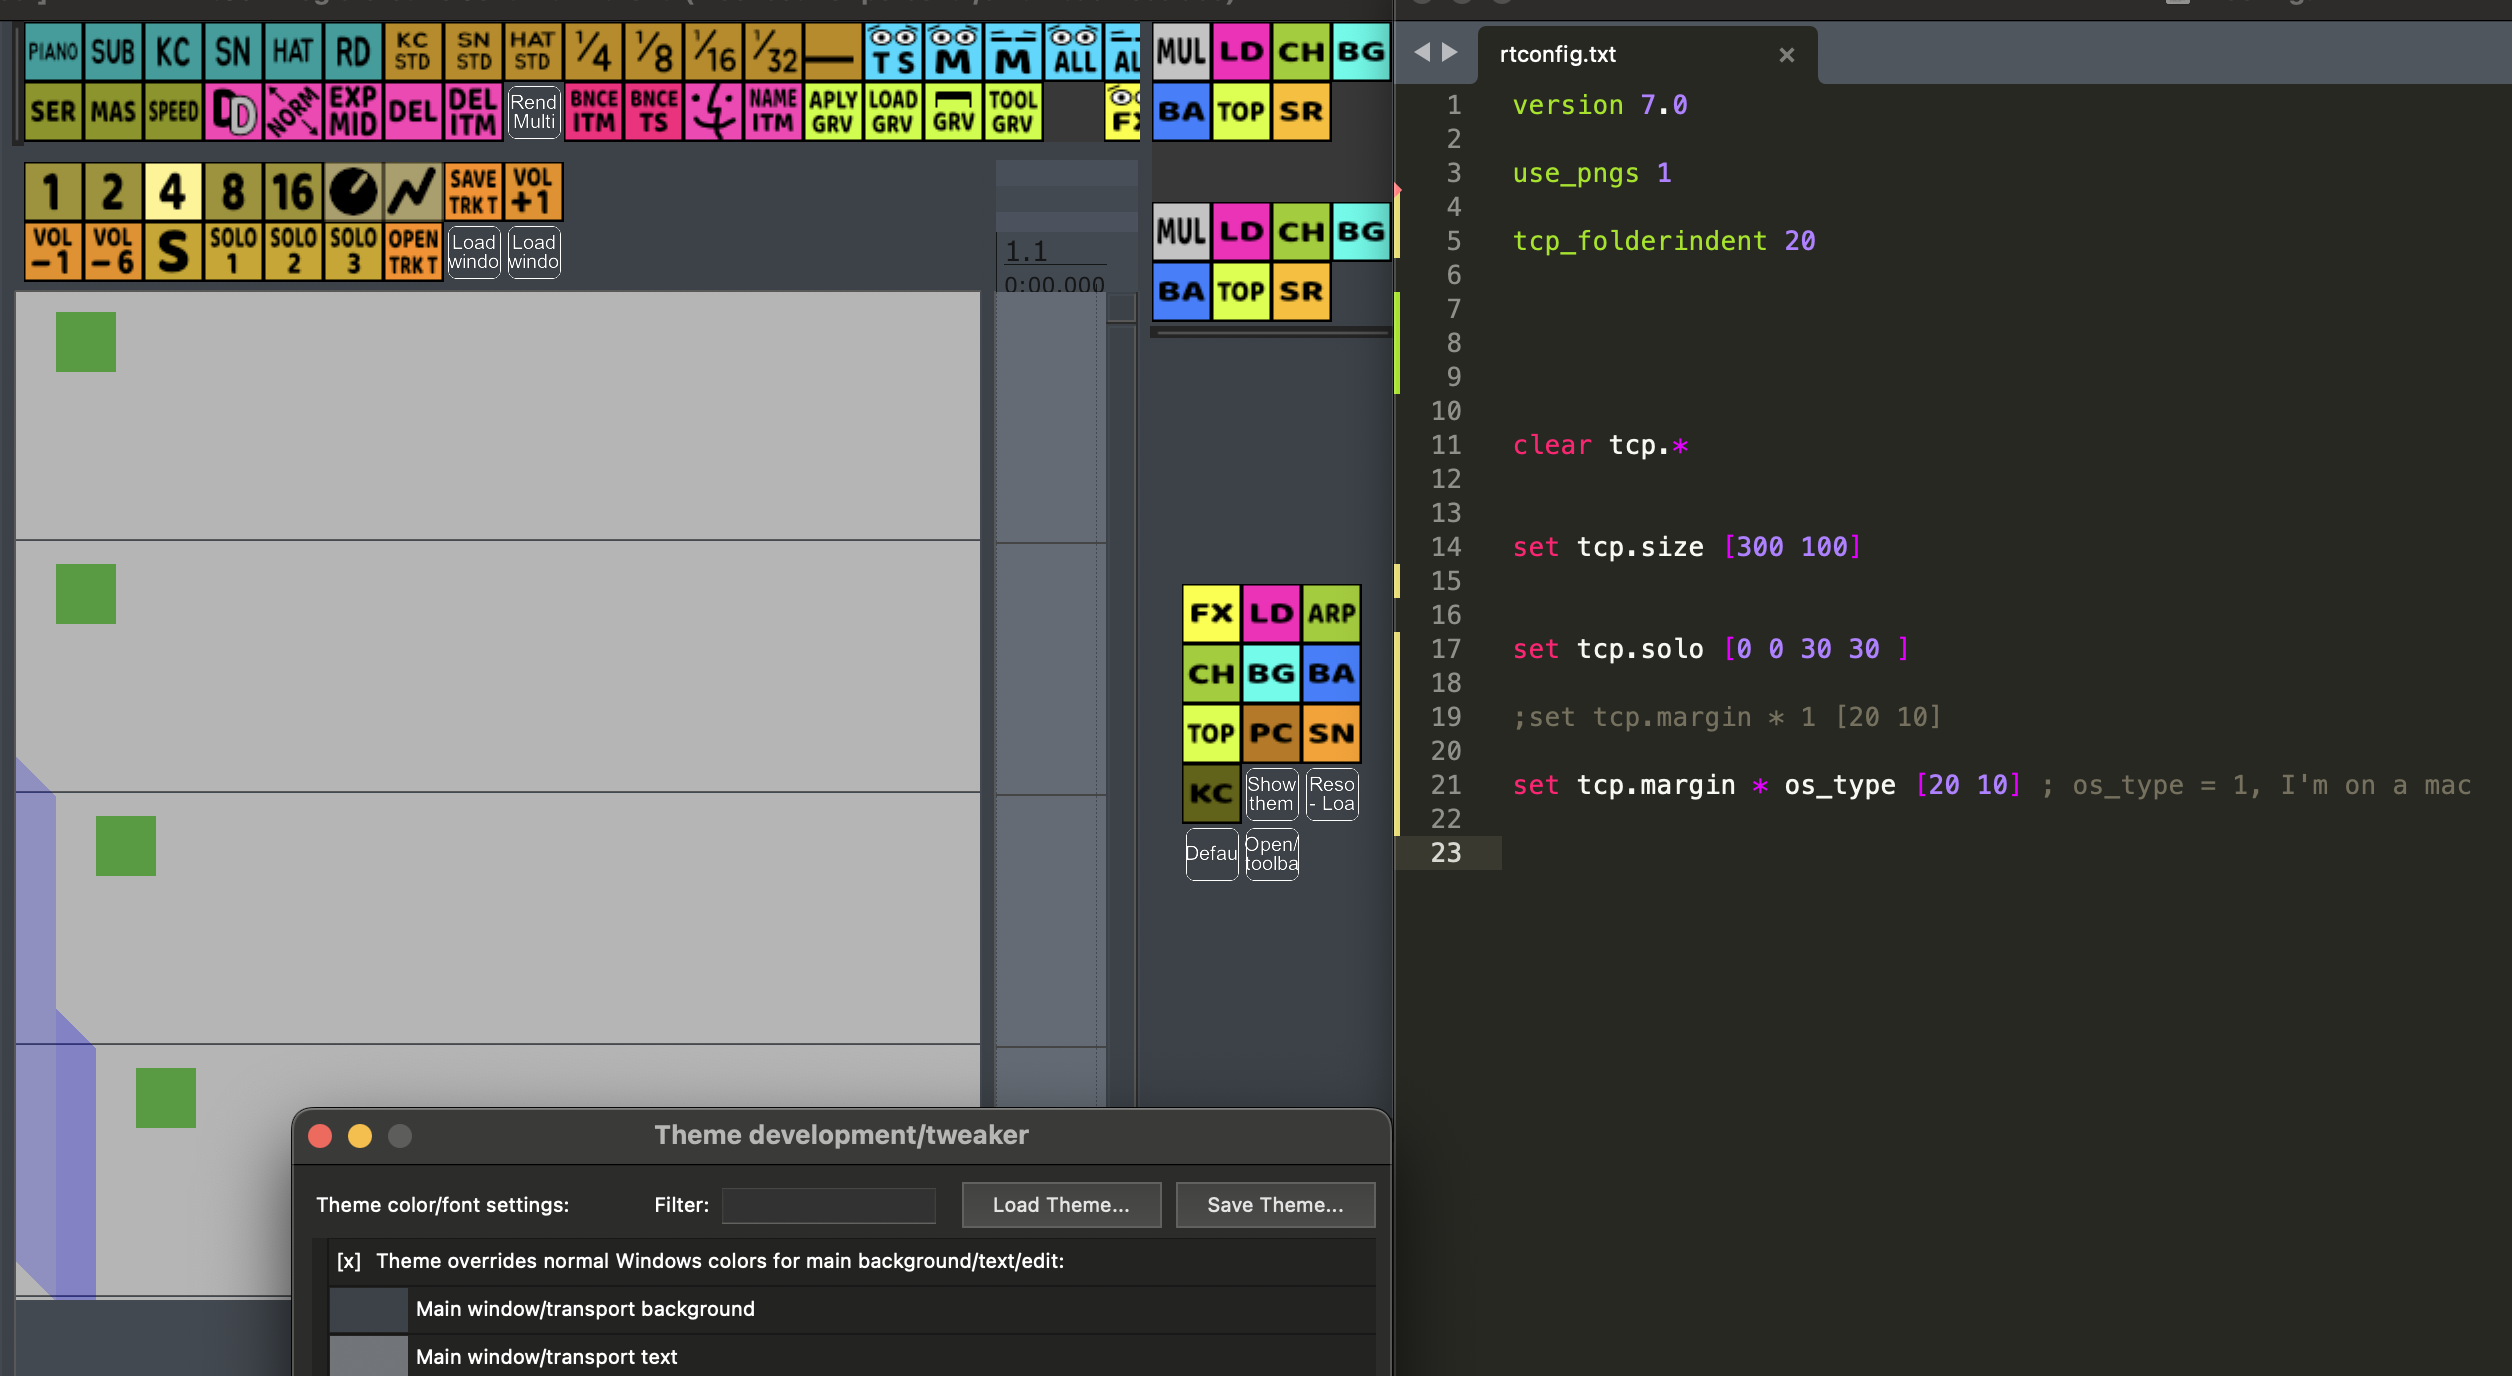Open Main window/transport background color swatch
Image resolution: width=2512 pixels, height=1376 pixels.
point(368,1309)
